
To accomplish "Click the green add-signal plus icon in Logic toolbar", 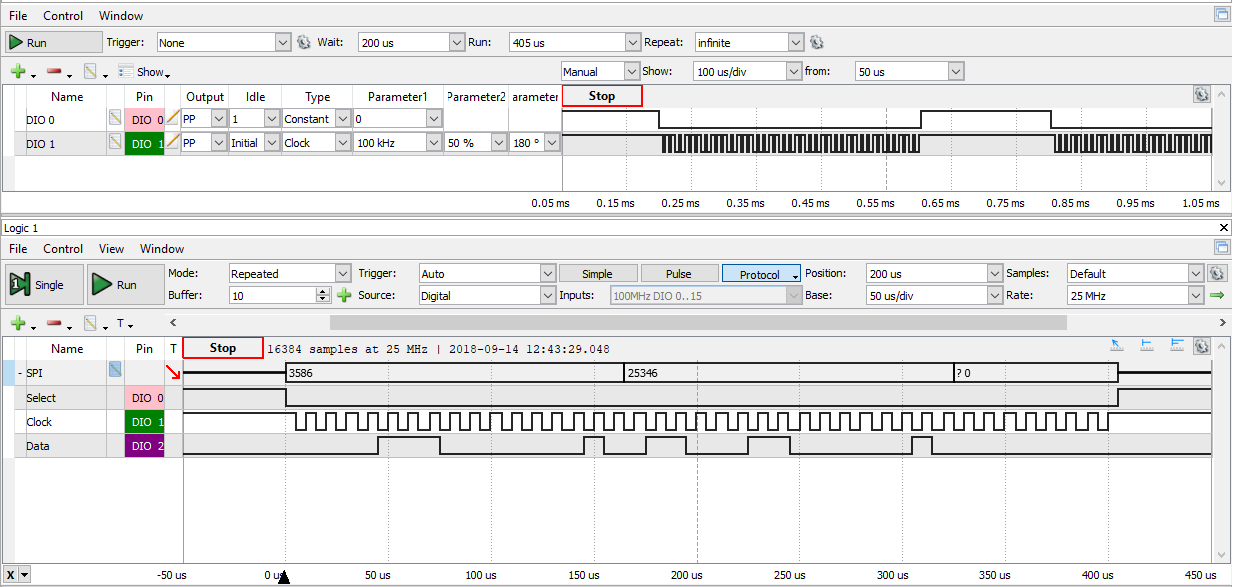I will pyautogui.click(x=18, y=324).
